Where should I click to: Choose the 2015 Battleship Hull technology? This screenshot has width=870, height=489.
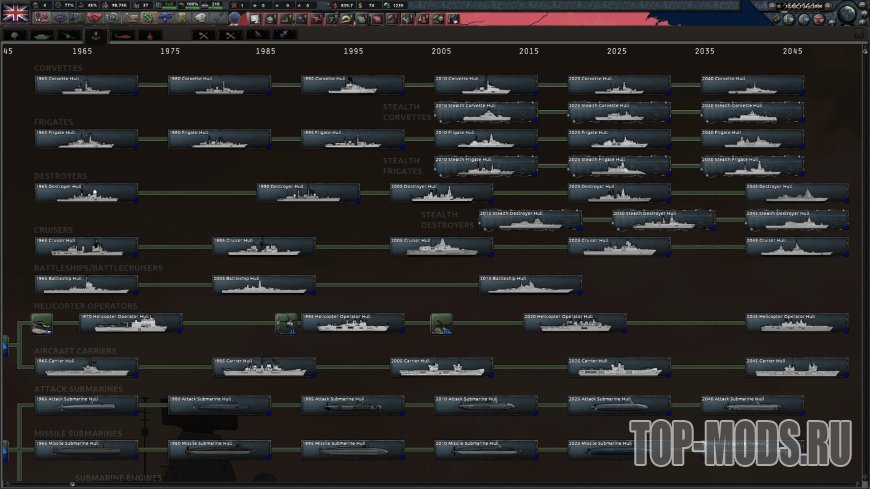530,285
